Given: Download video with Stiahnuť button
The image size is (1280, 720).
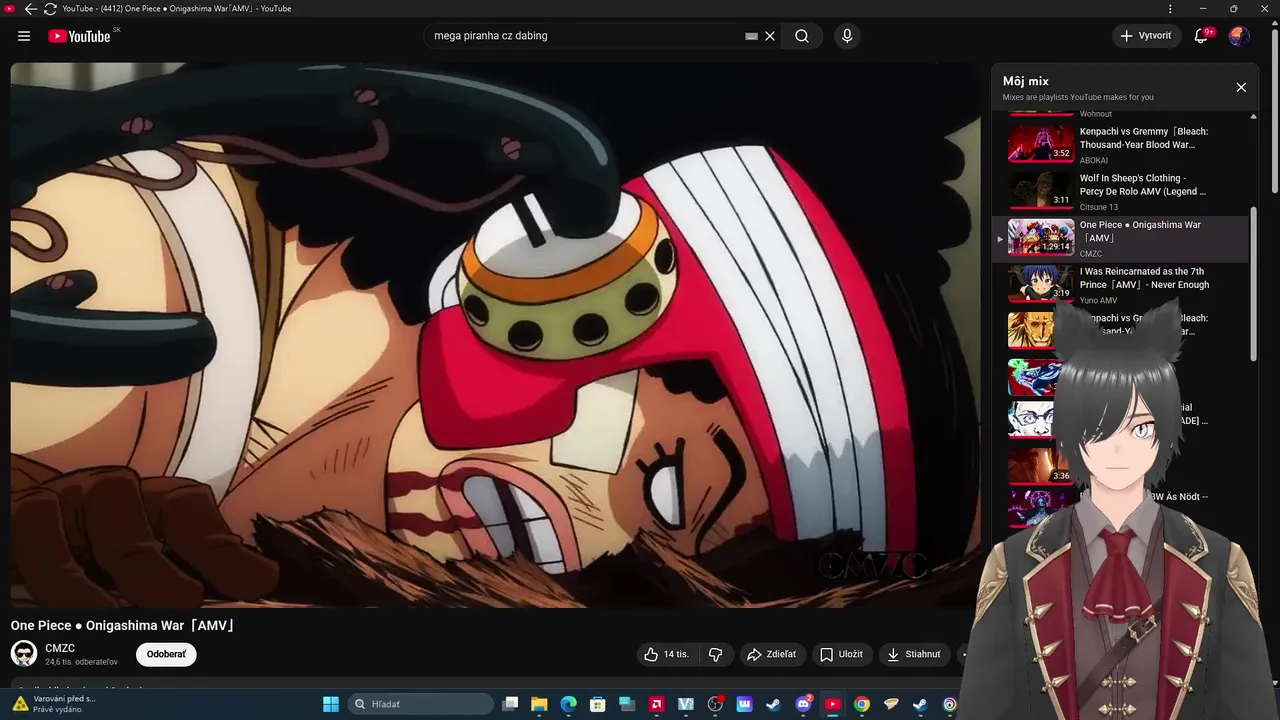Looking at the screenshot, I should tap(914, 654).
